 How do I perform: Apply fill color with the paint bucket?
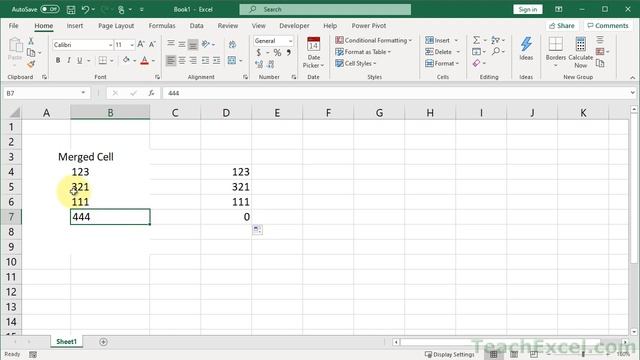coord(126,60)
